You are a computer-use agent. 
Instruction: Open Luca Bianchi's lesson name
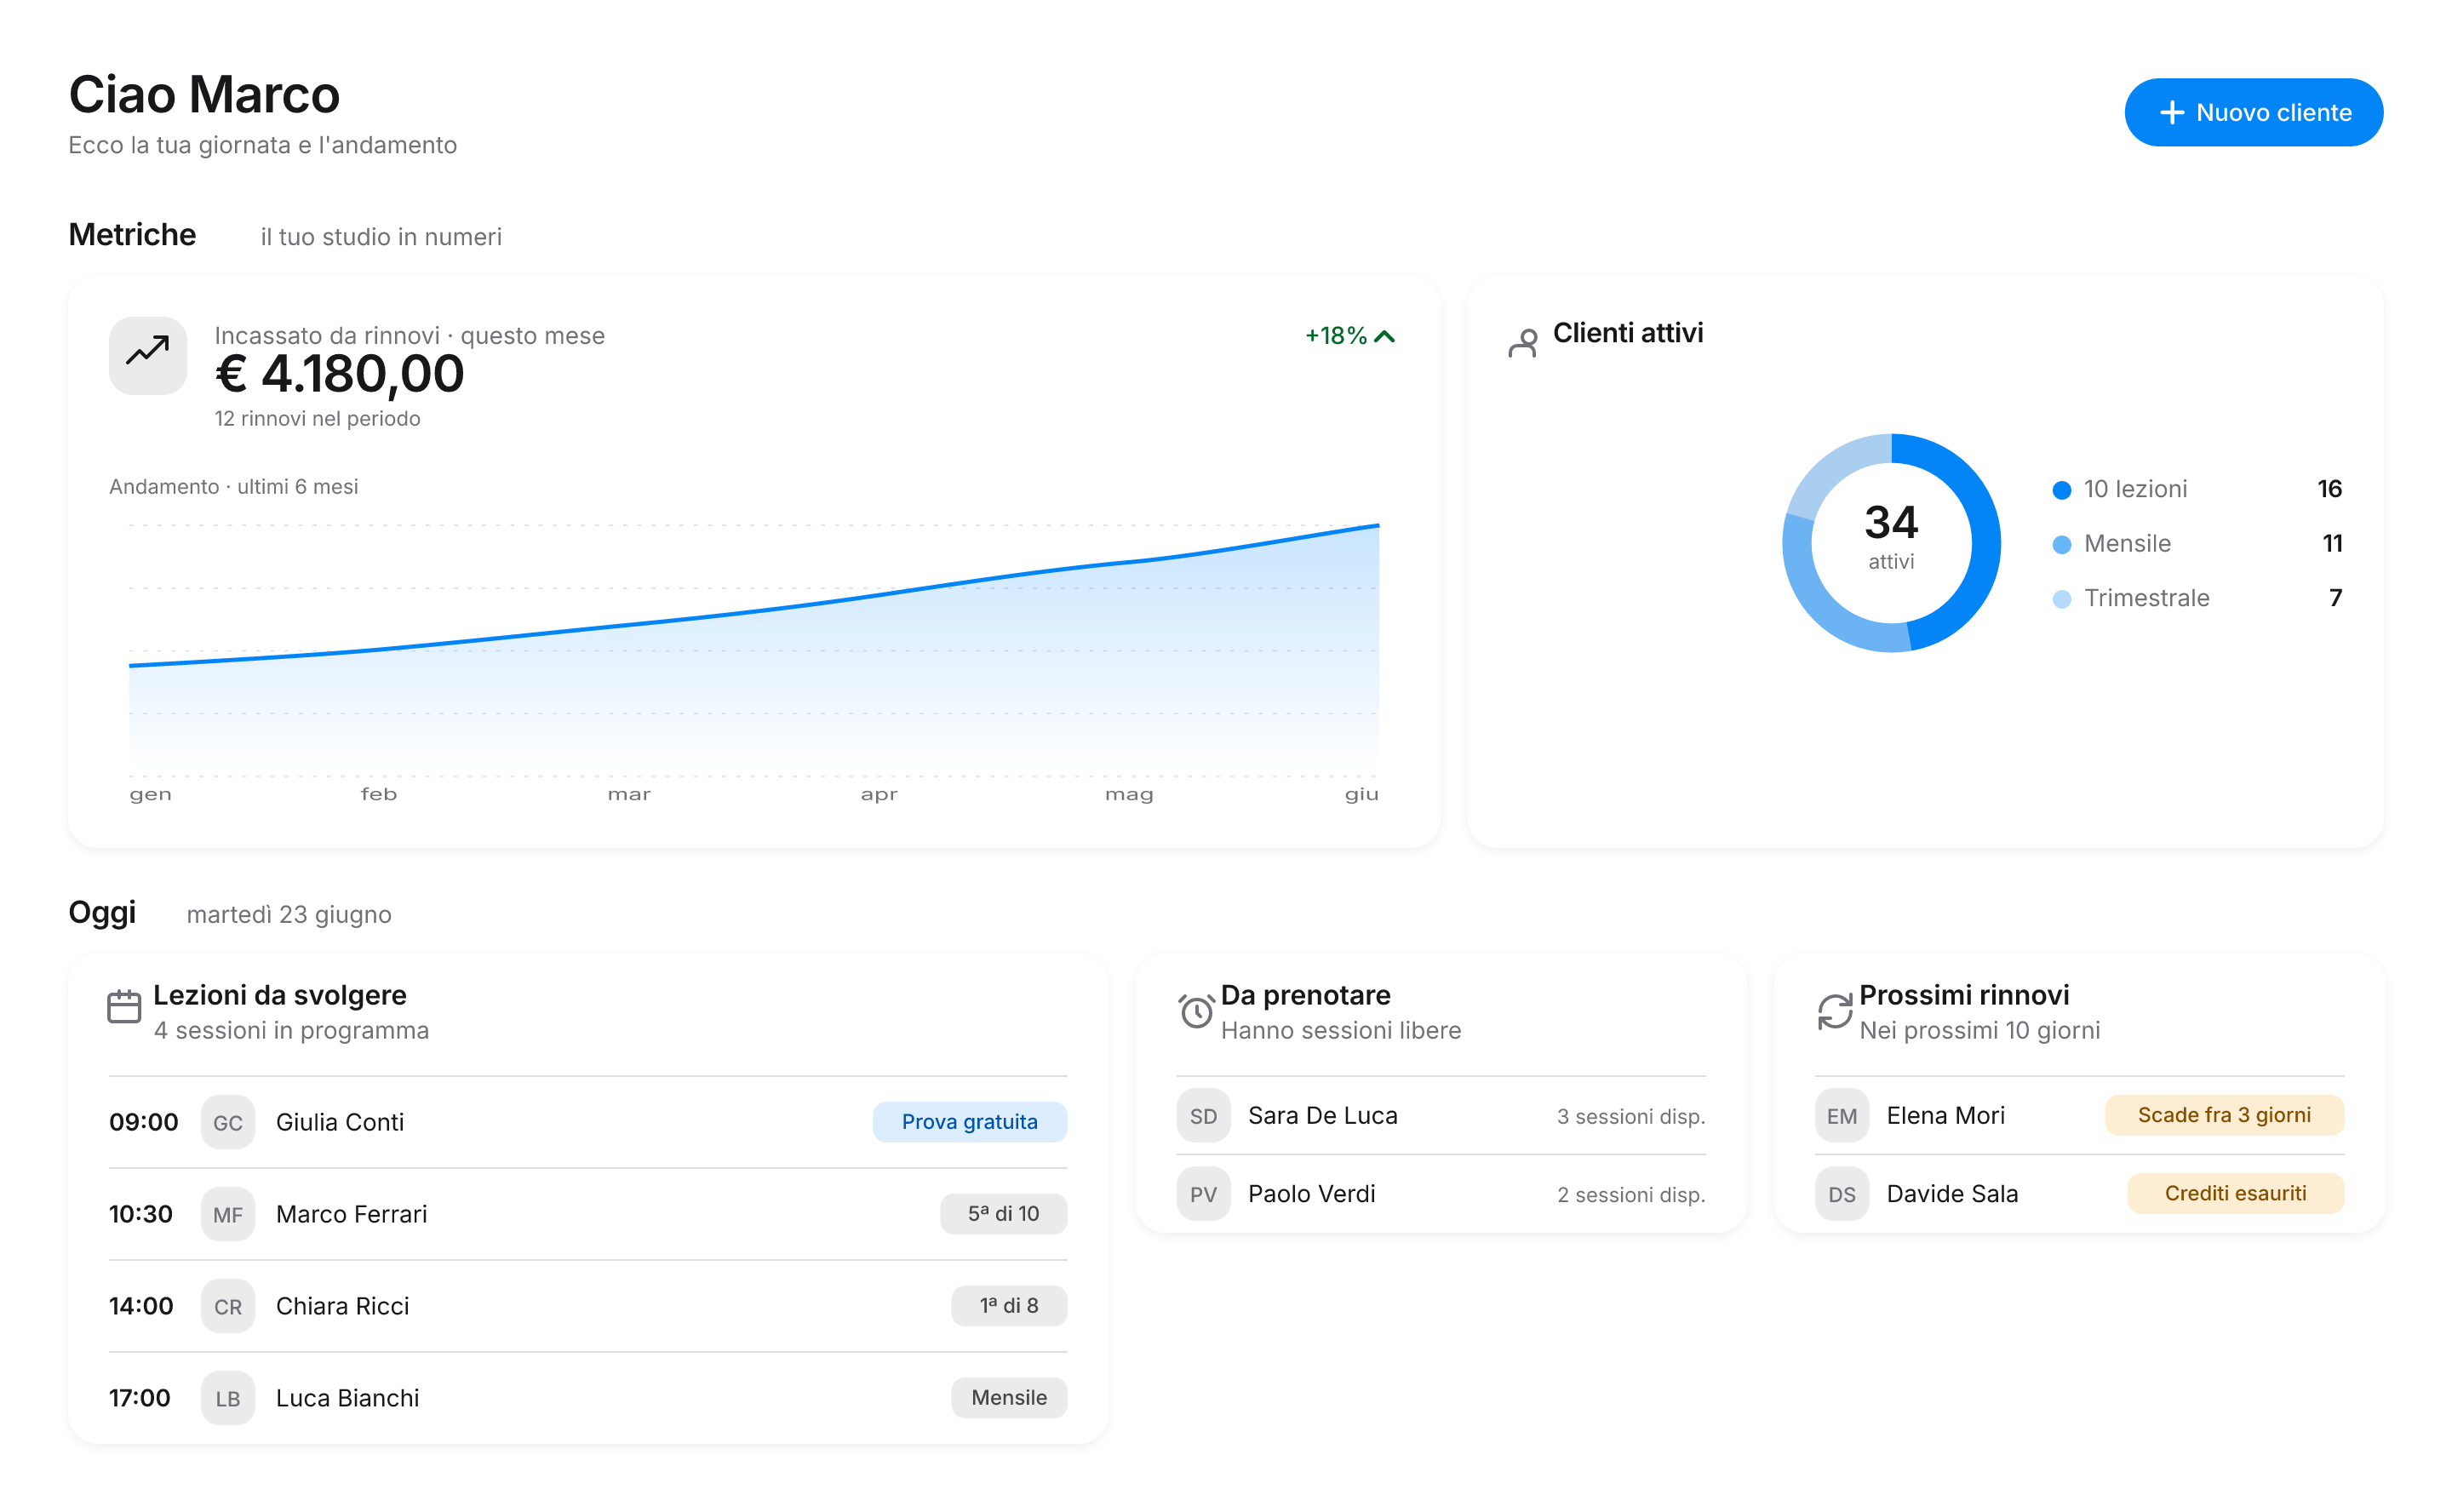(x=347, y=1398)
